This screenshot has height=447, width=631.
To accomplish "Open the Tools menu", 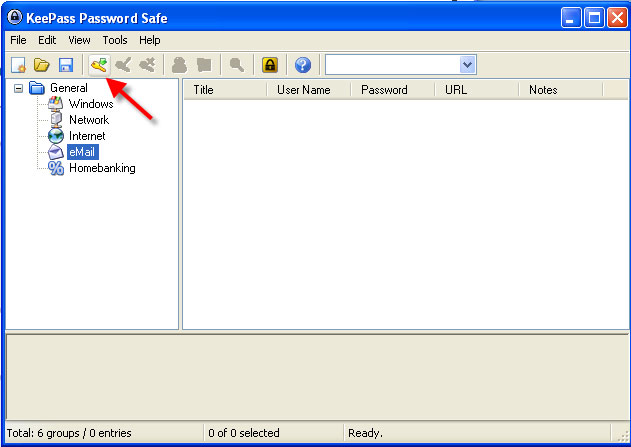I will coord(115,40).
